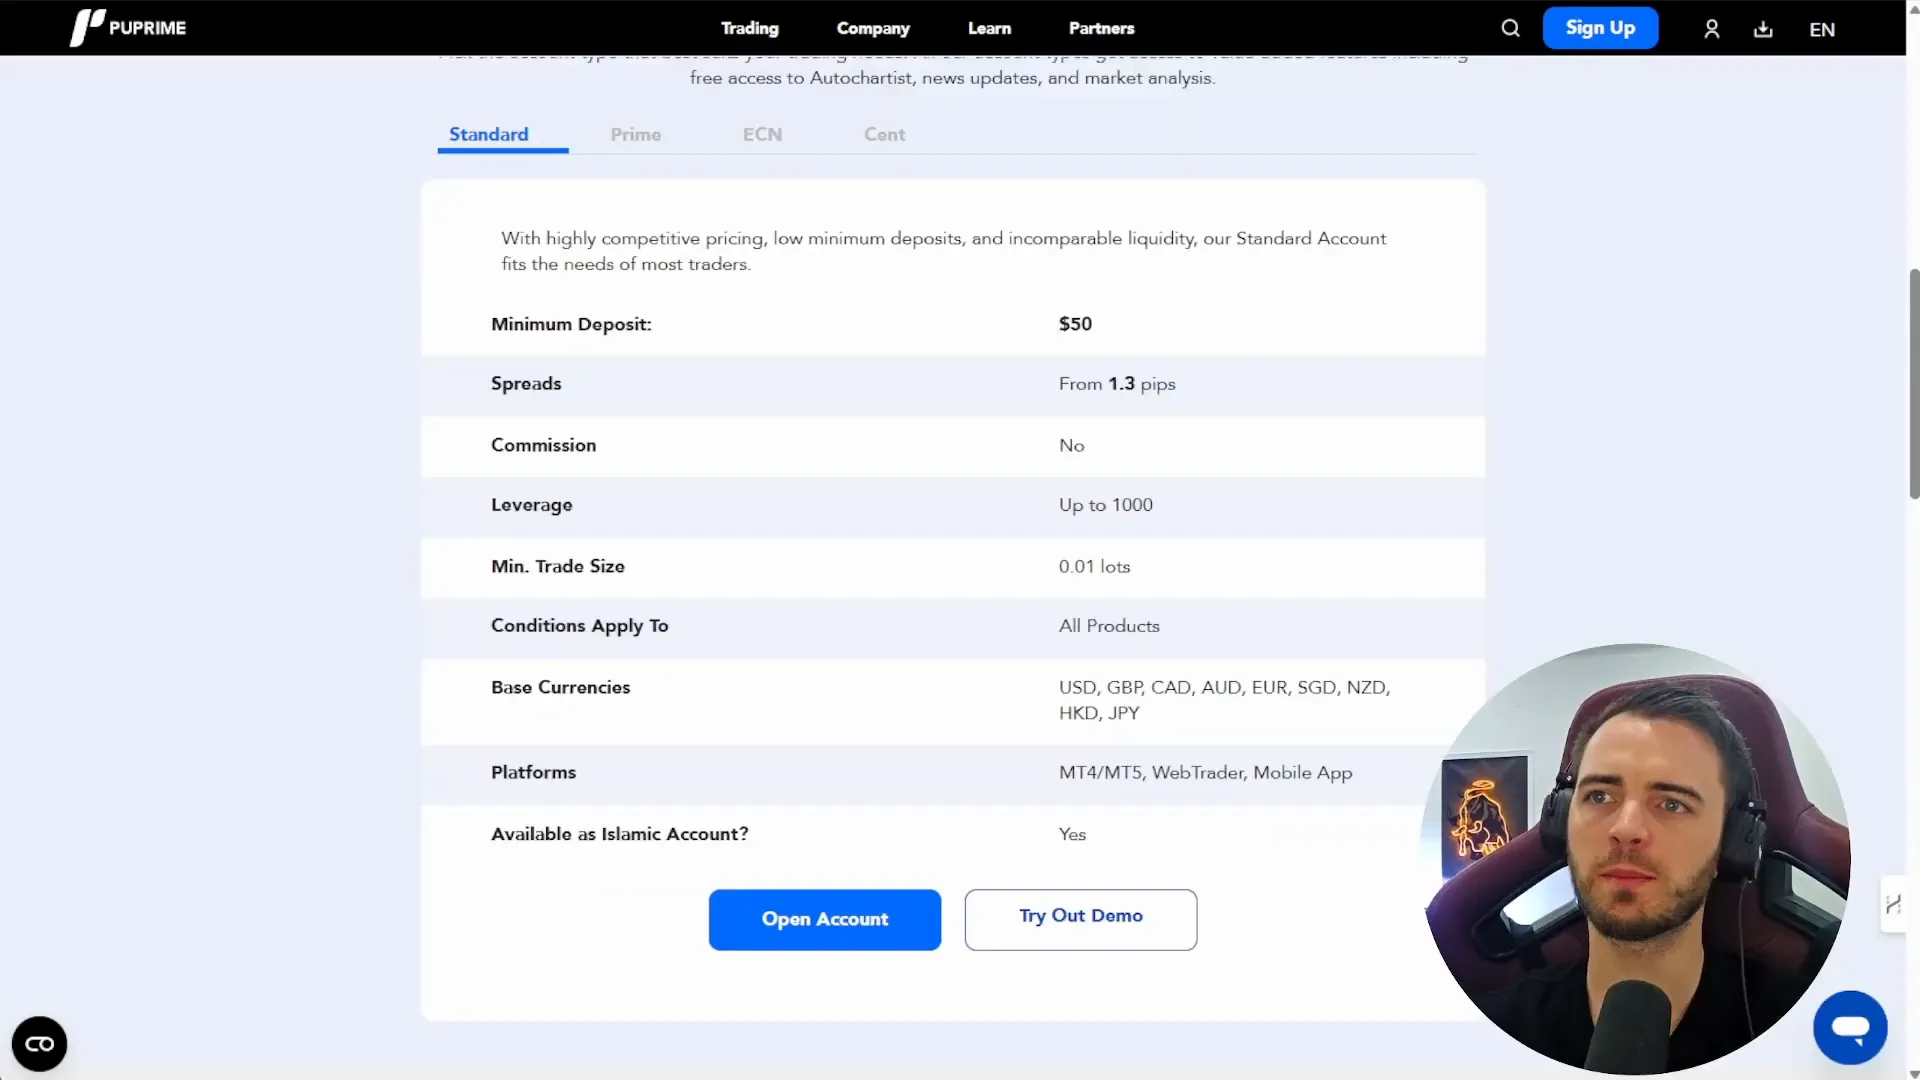Open the search magnifier icon
The width and height of the screenshot is (1920, 1080).
(x=1510, y=28)
